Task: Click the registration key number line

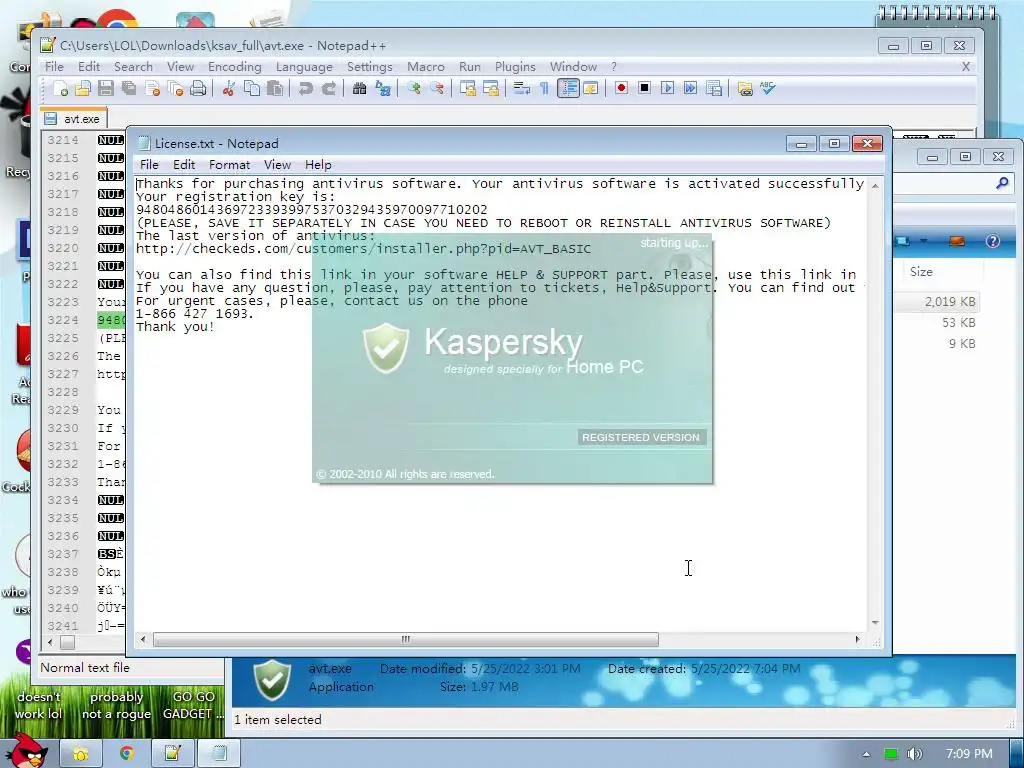Action: tap(312, 210)
